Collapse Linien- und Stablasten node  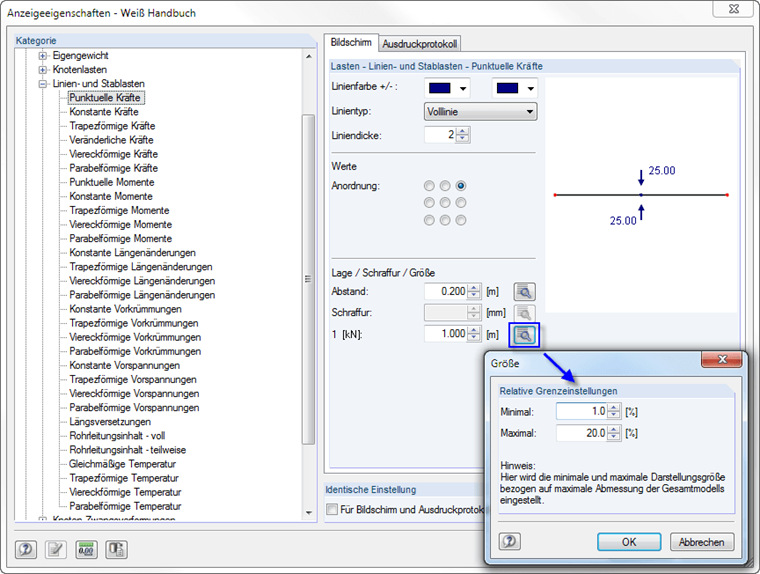tap(43, 84)
